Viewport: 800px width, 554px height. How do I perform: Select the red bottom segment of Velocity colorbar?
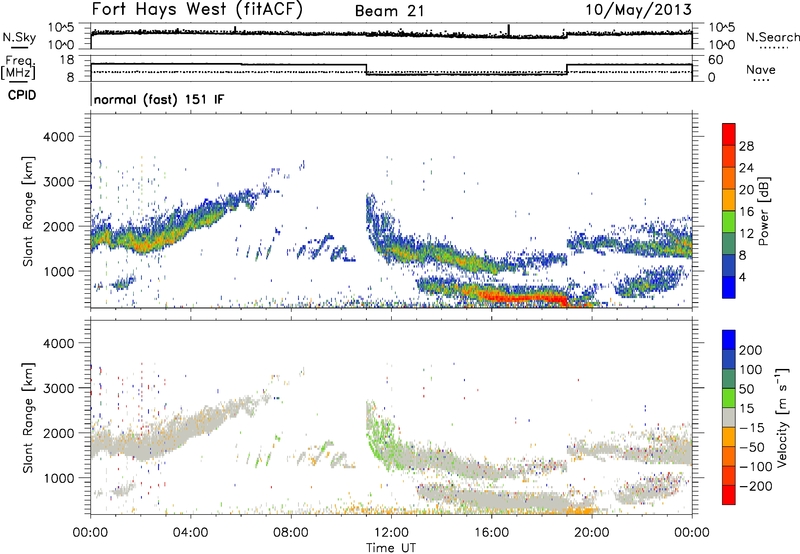tap(729, 495)
